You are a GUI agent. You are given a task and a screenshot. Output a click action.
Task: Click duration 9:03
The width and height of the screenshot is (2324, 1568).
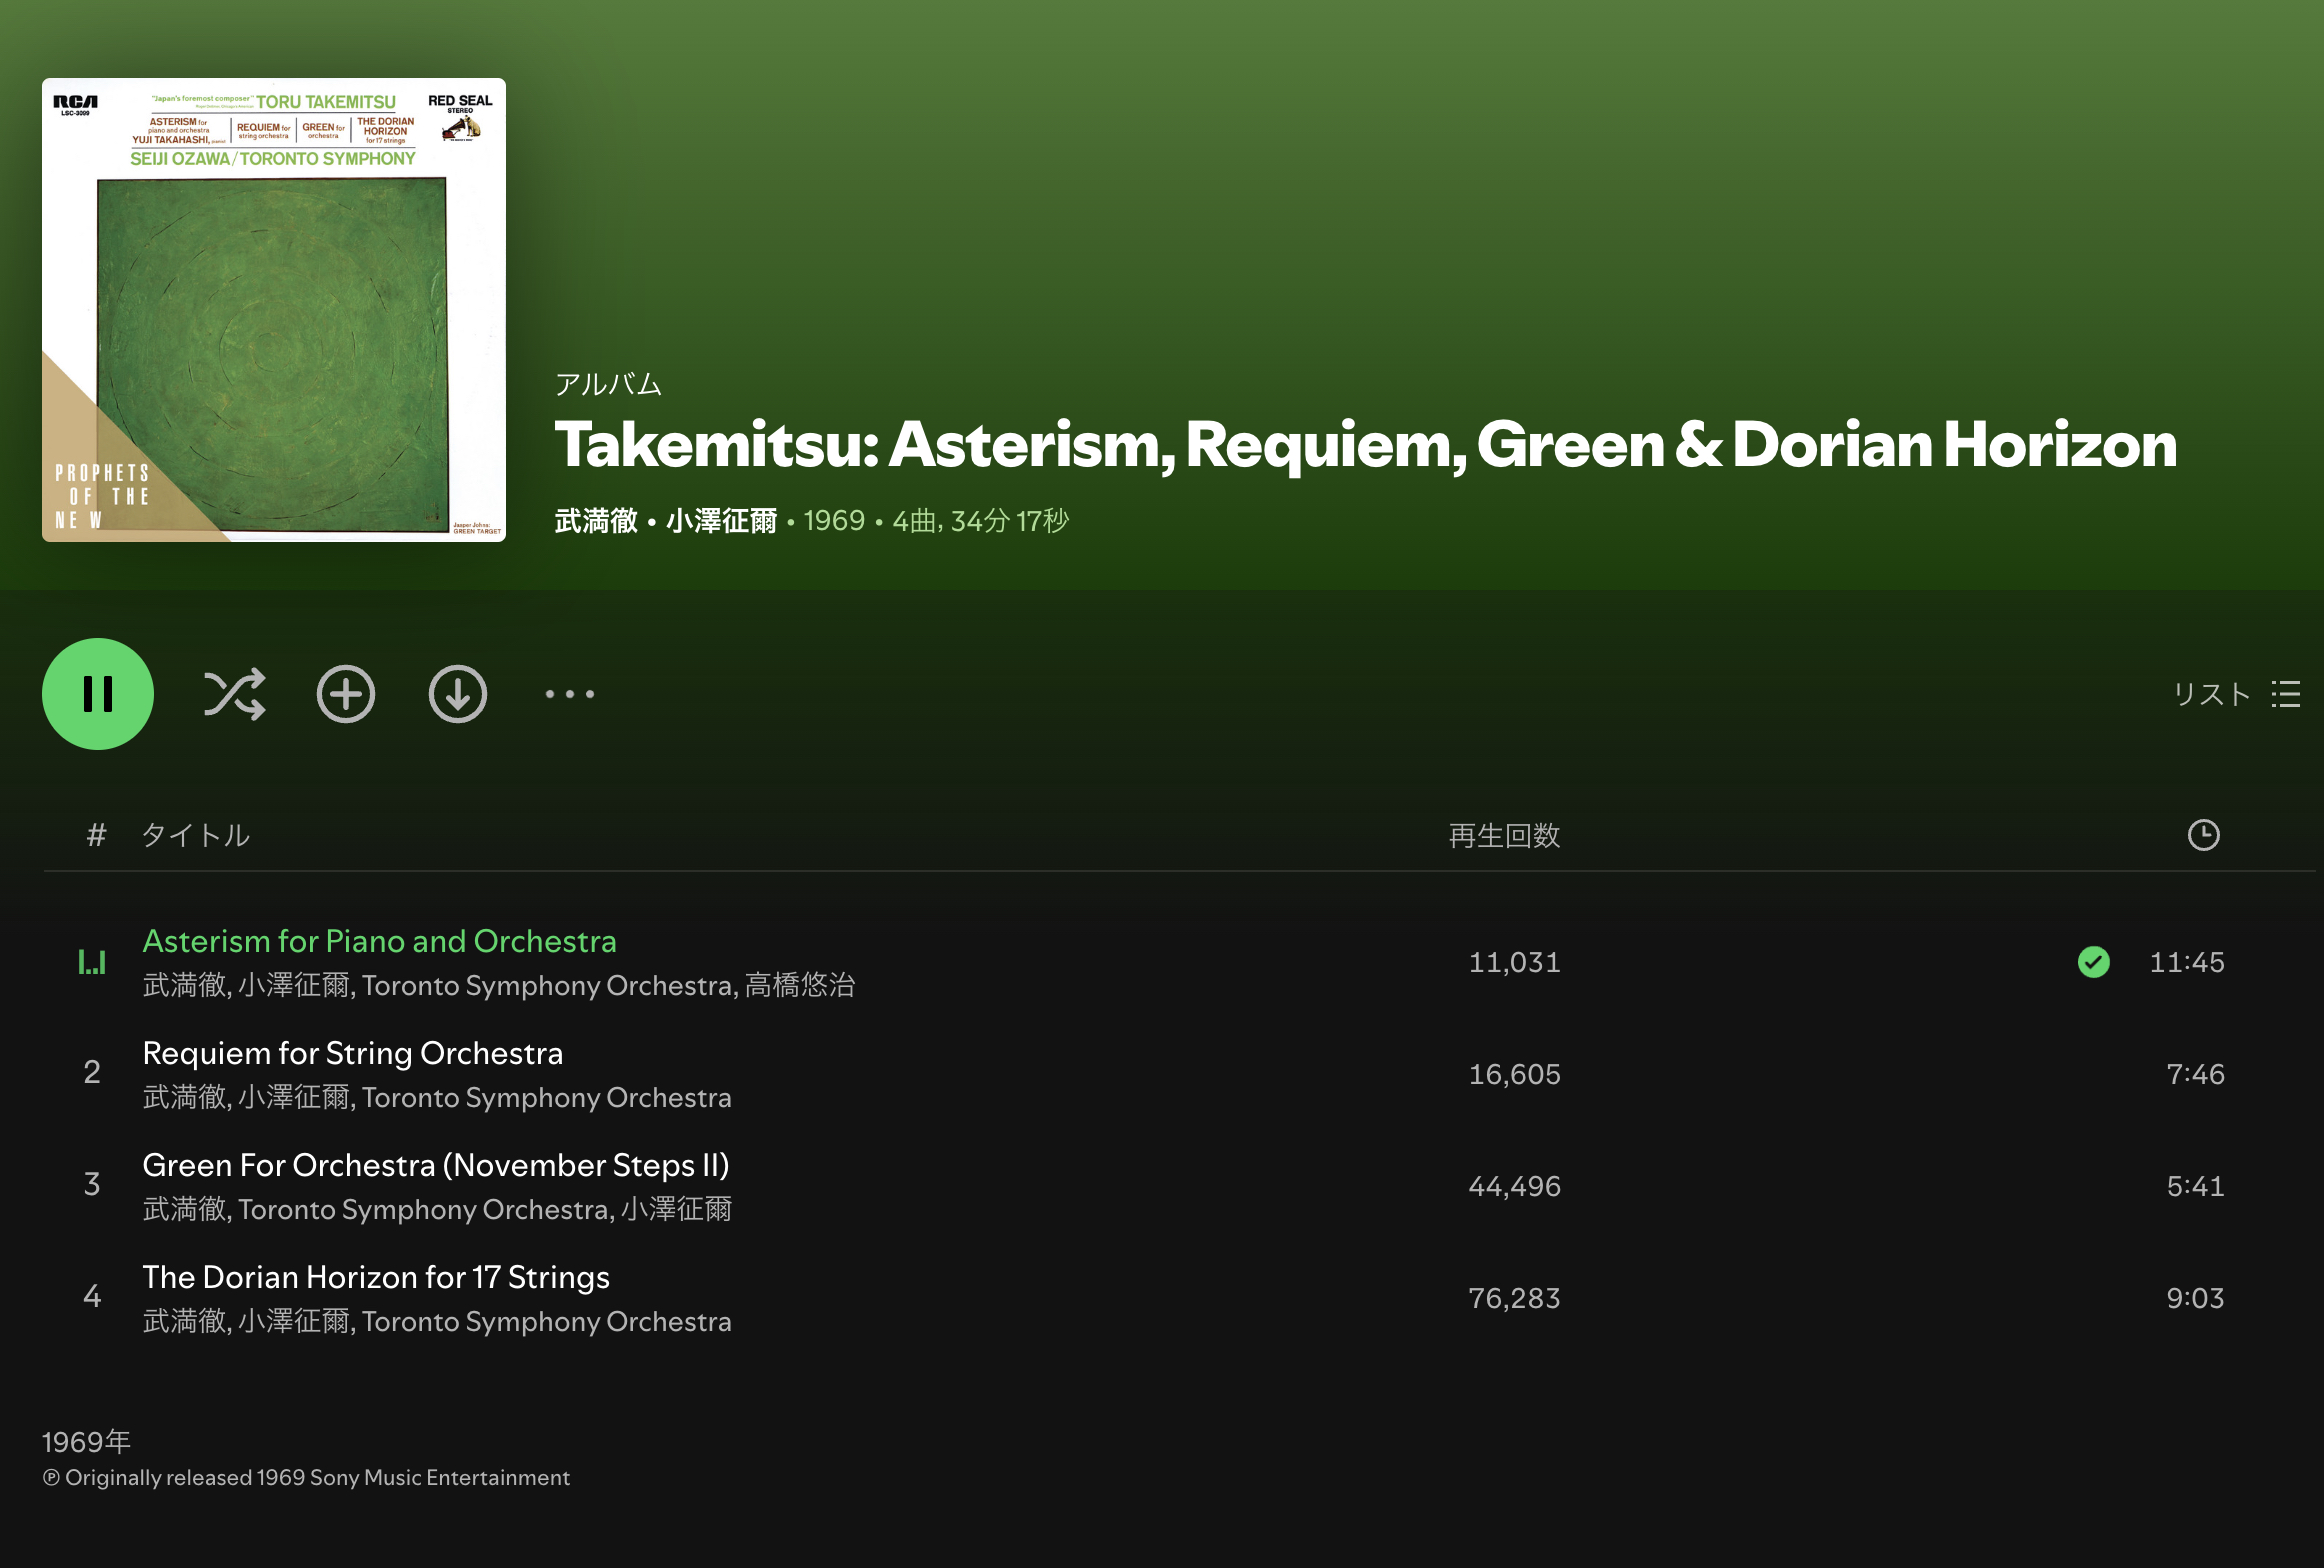pyautogui.click(x=2196, y=1298)
